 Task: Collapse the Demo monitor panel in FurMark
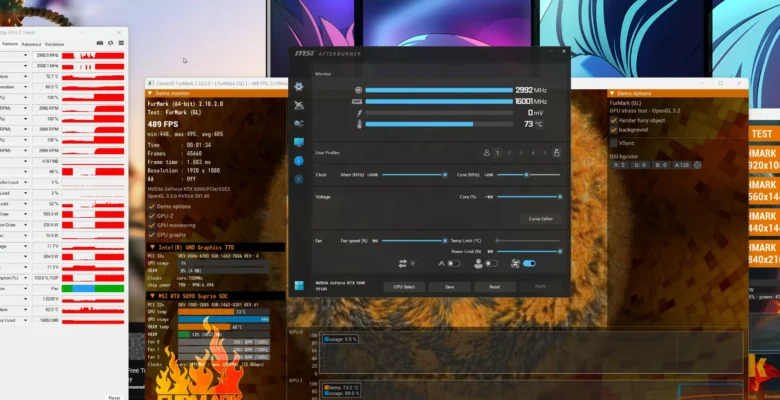pos(150,93)
